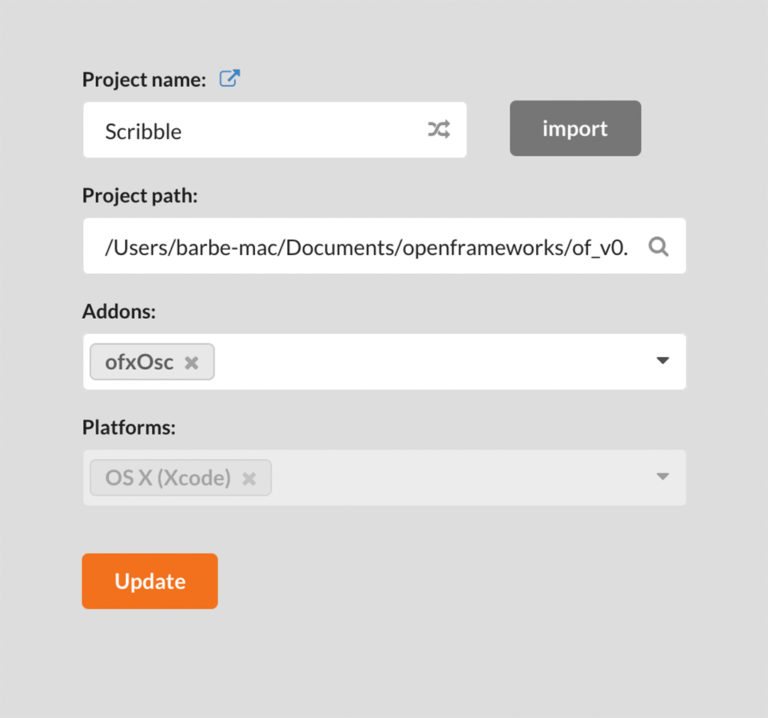Click the blank gray background beside Update

[441, 581]
